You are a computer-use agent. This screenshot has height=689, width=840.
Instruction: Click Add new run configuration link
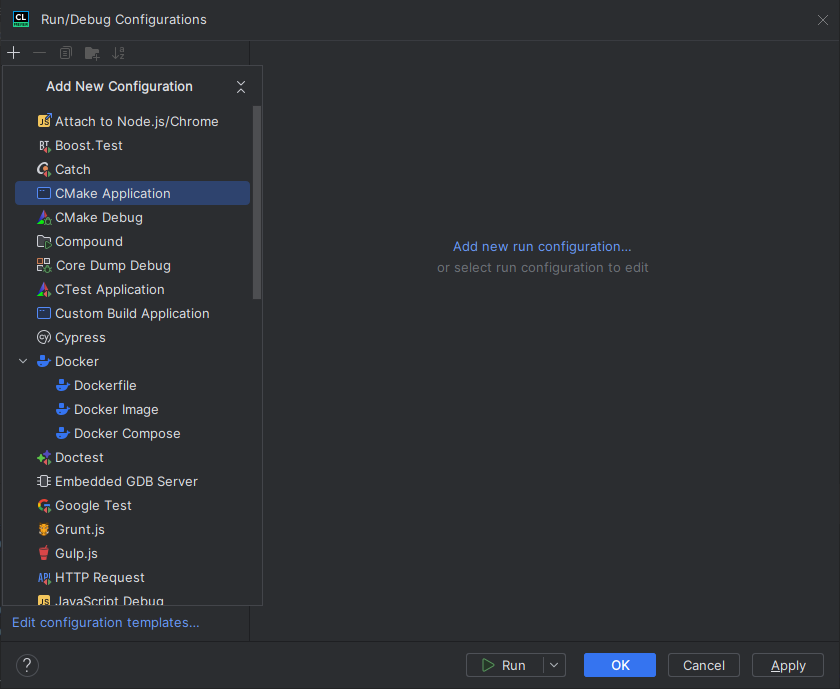pyautogui.click(x=542, y=246)
